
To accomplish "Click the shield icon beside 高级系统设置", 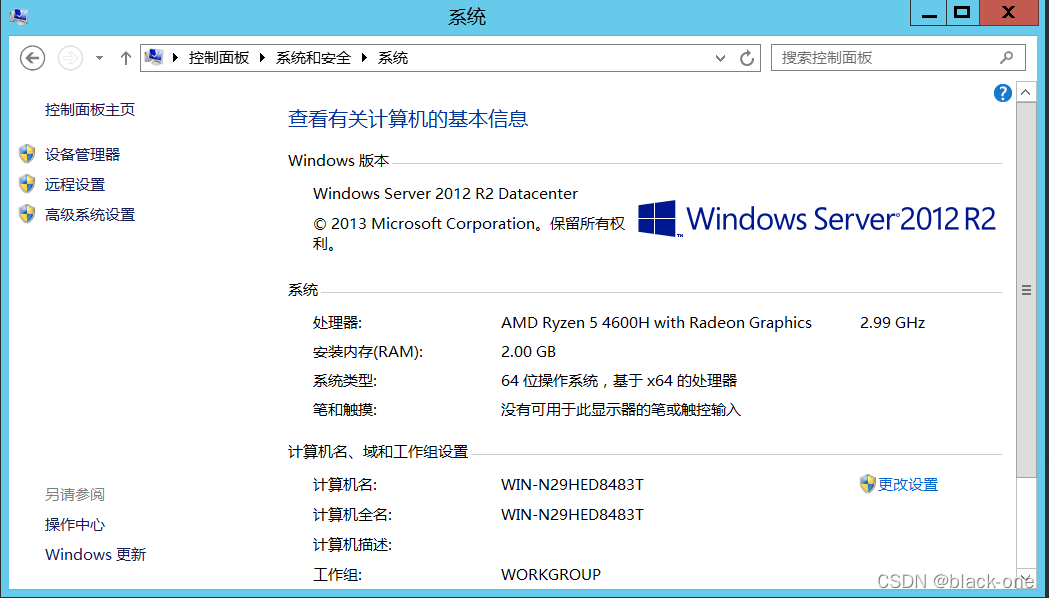I will coord(27,214).
